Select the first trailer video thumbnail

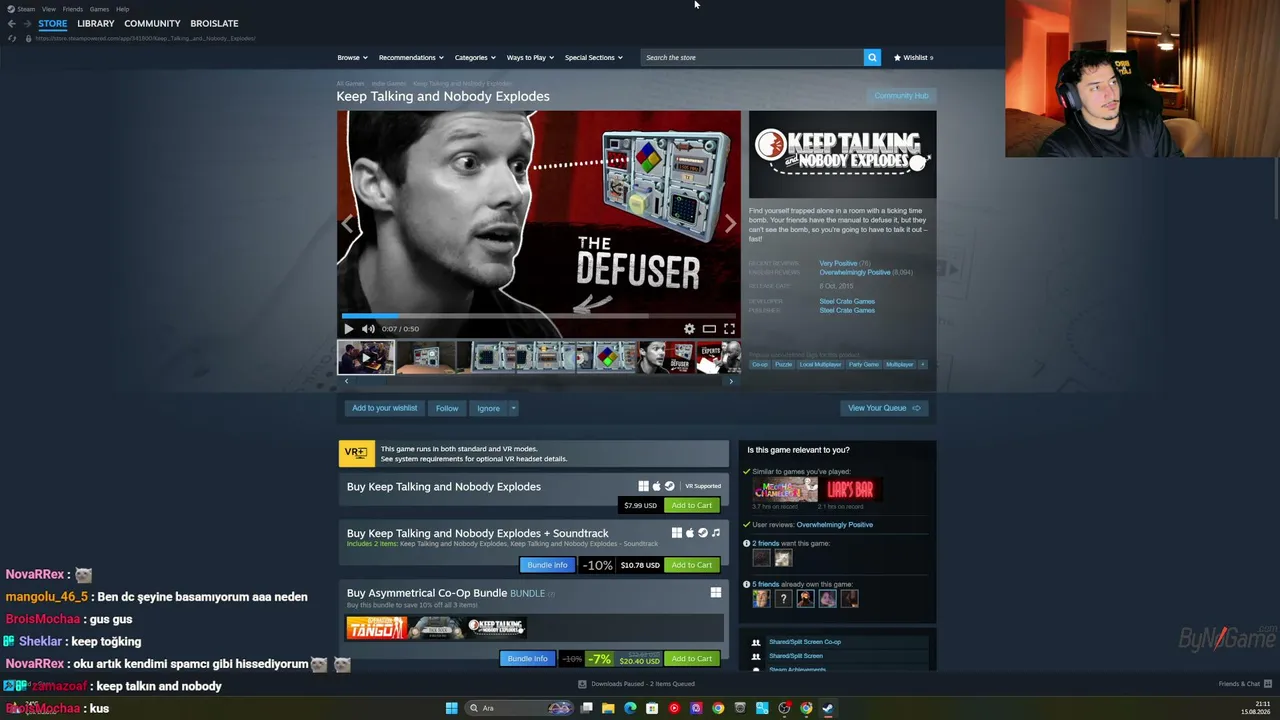366,357
